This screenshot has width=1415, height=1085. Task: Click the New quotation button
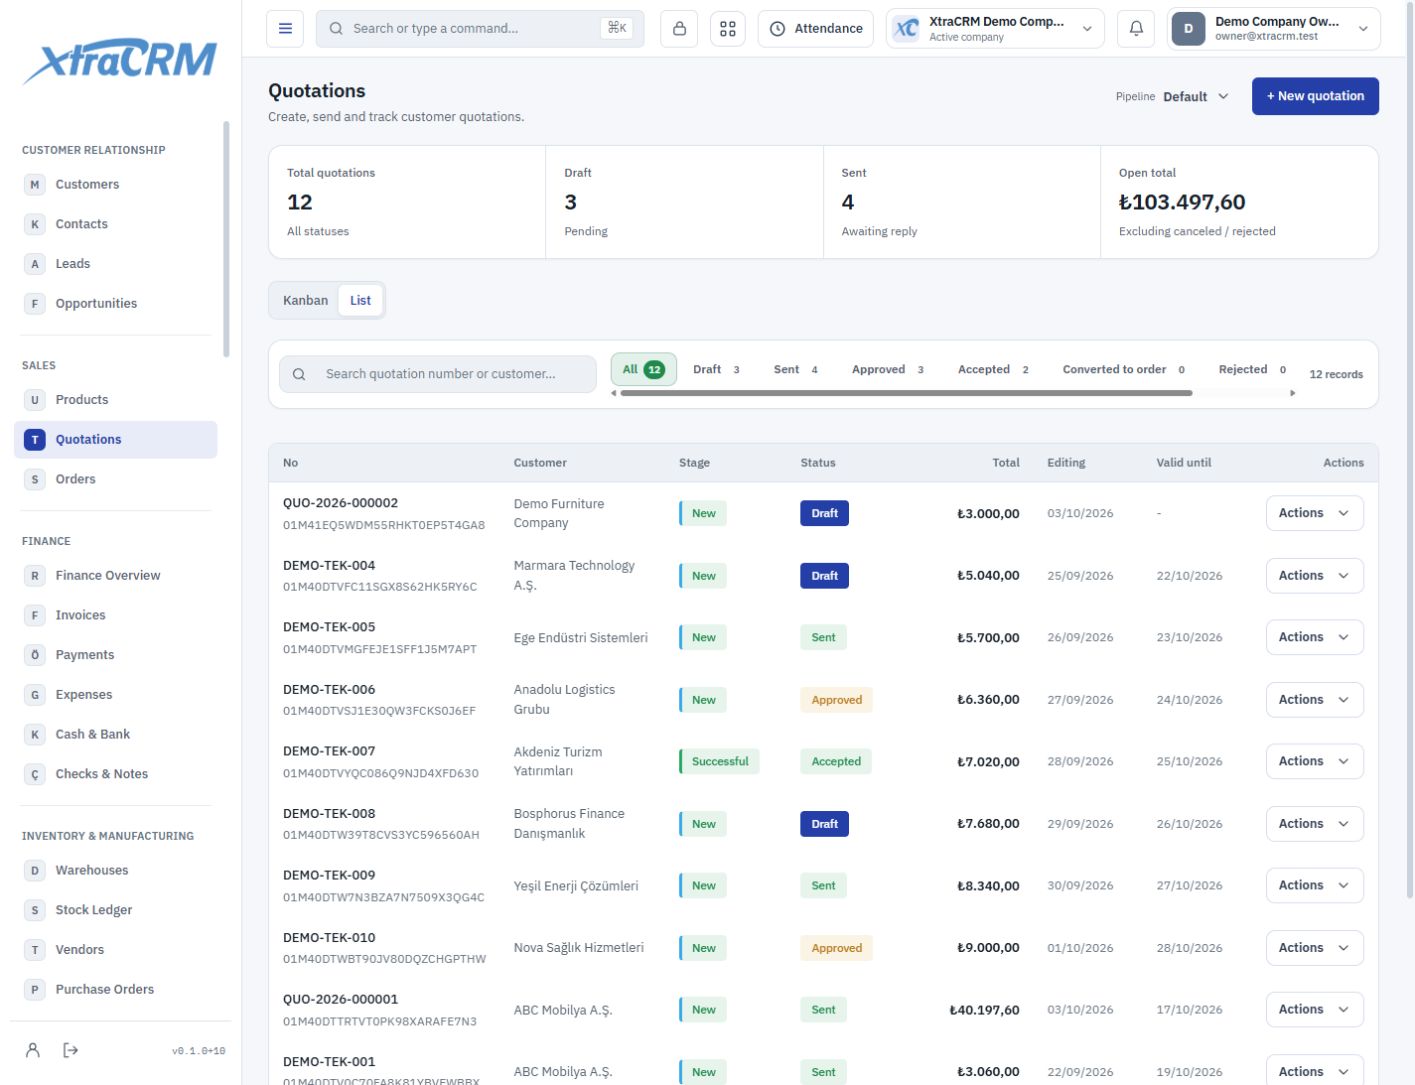(1315, 96)
